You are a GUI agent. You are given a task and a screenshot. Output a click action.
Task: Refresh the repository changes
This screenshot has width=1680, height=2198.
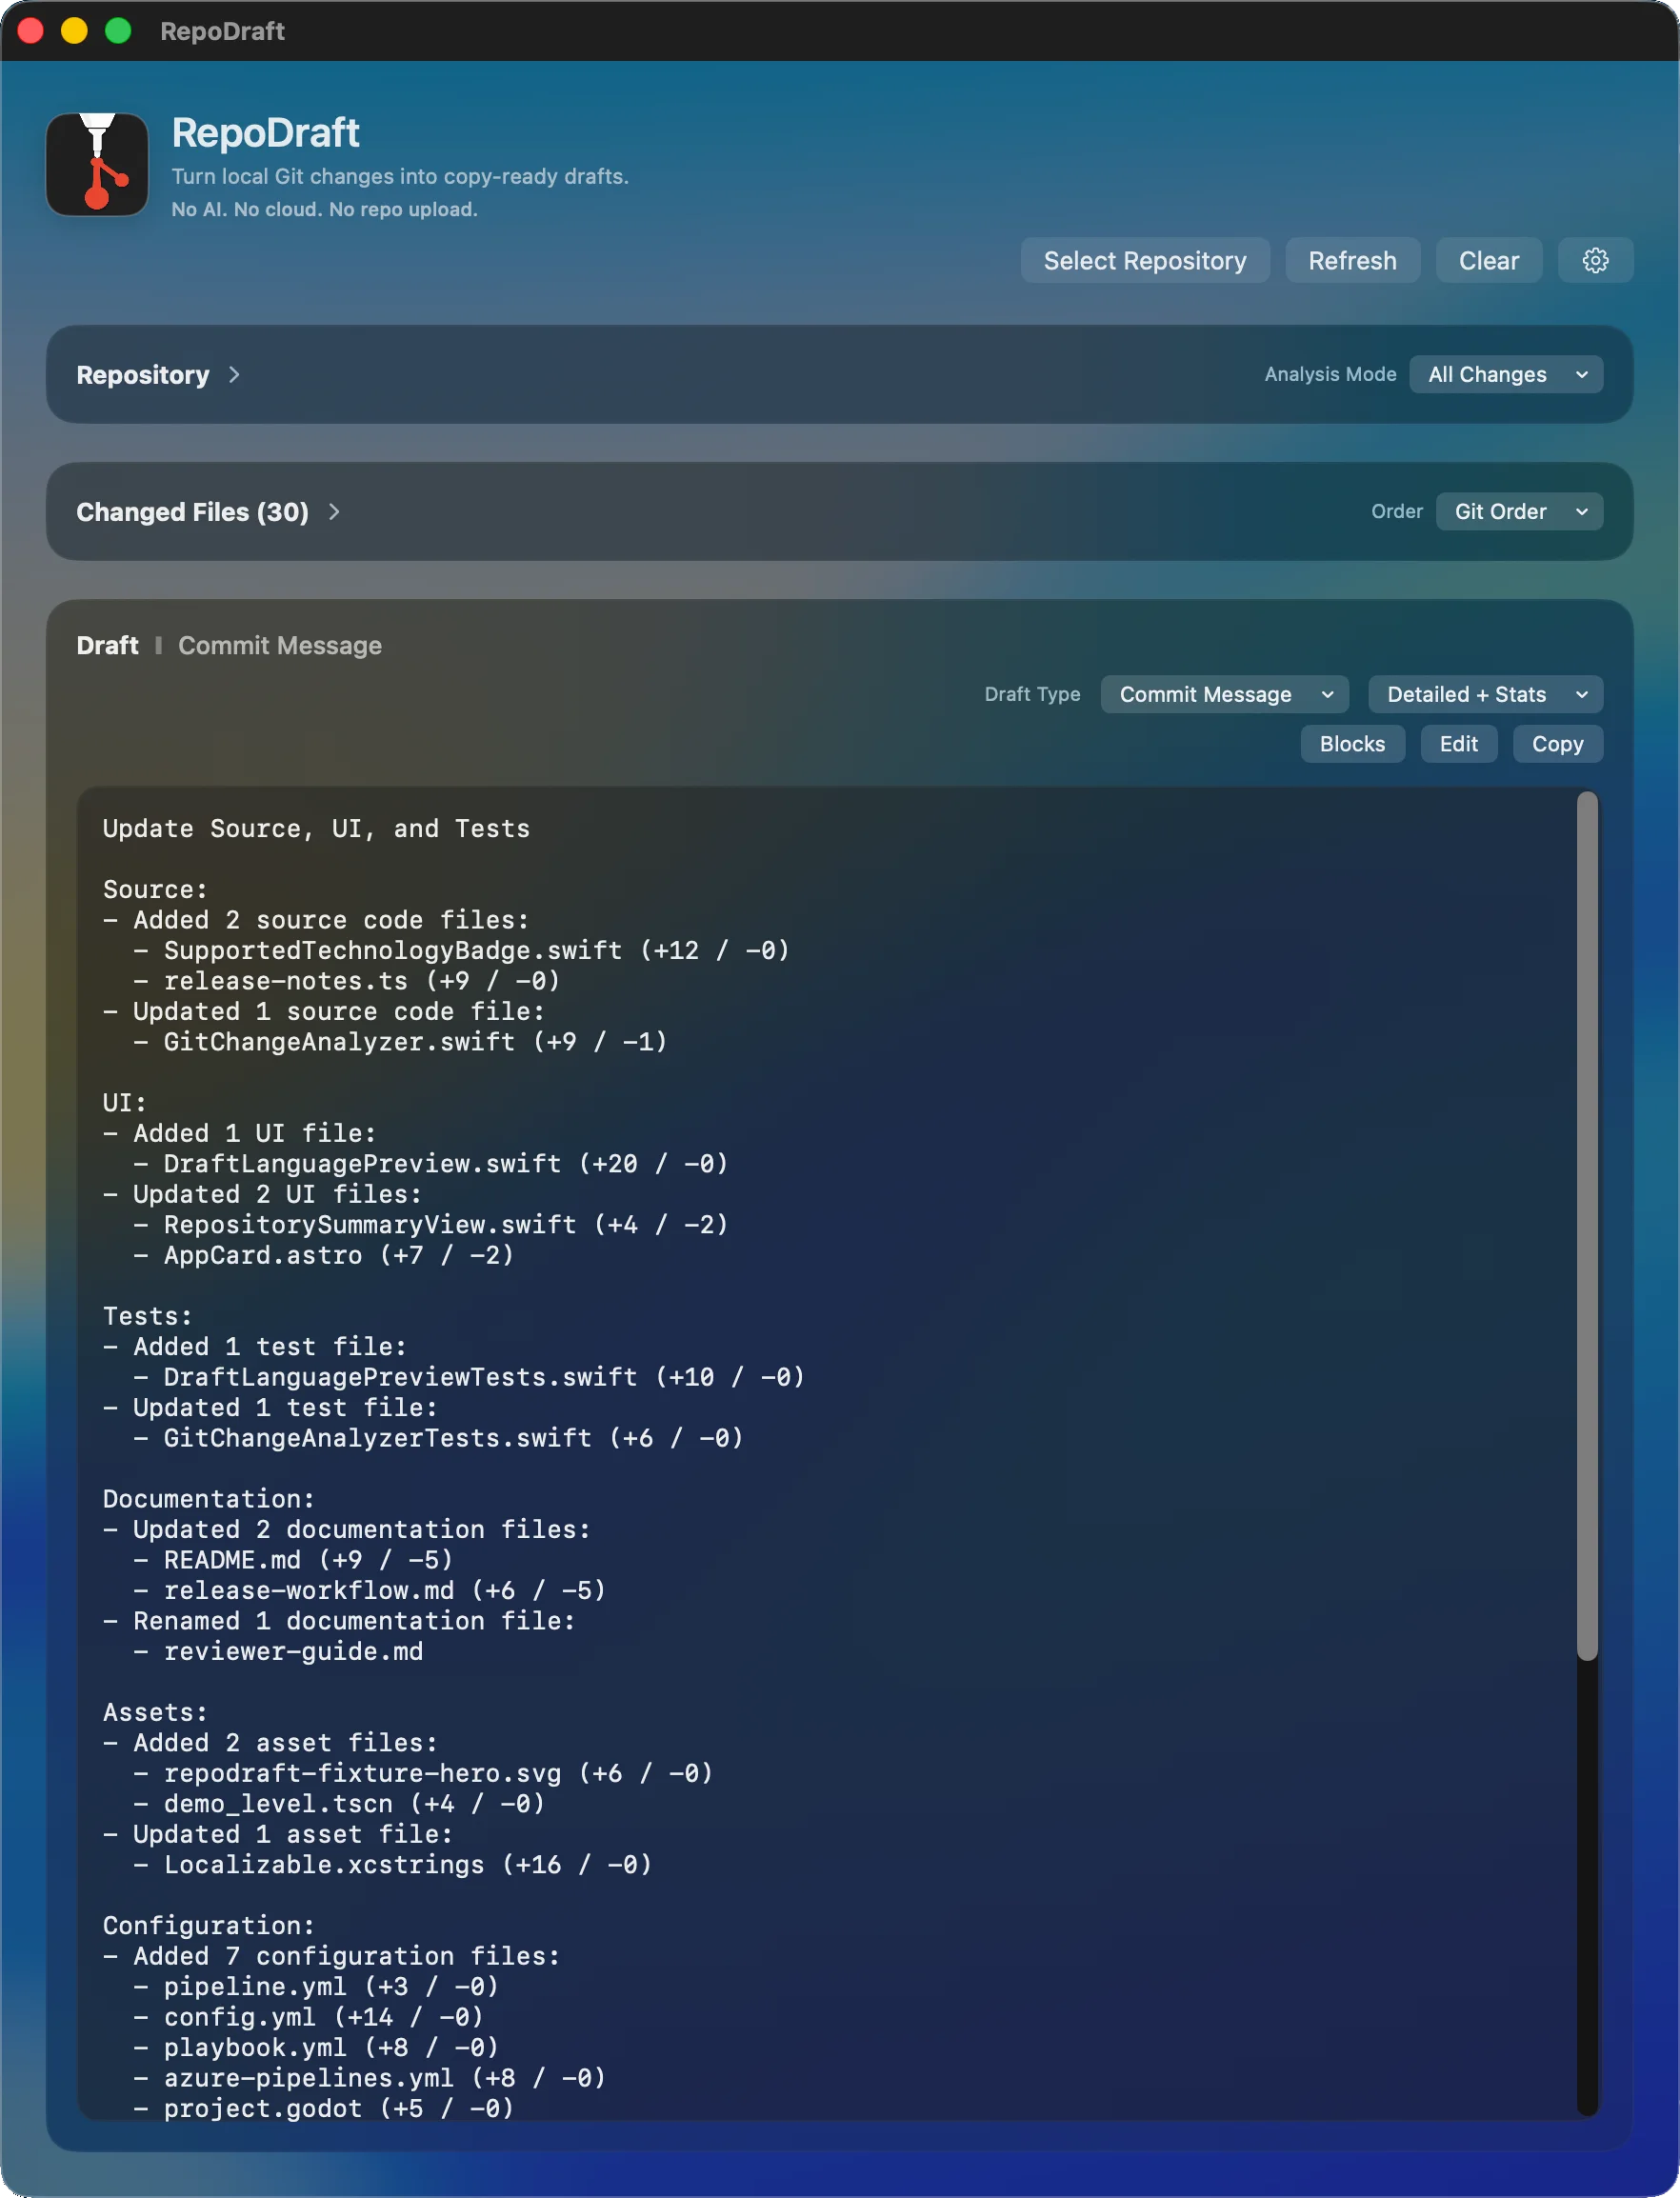click(1352, 260)
